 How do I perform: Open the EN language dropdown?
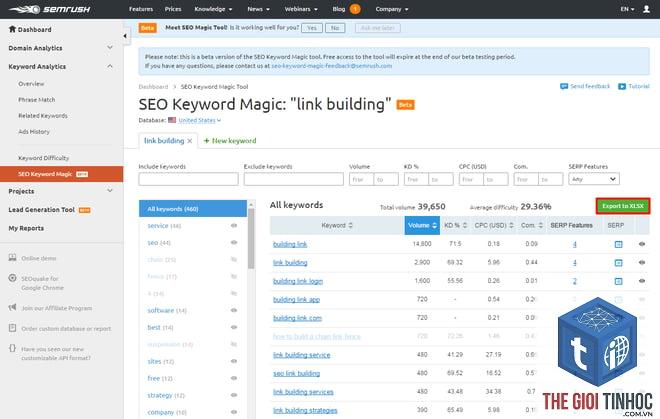(627, 9)
